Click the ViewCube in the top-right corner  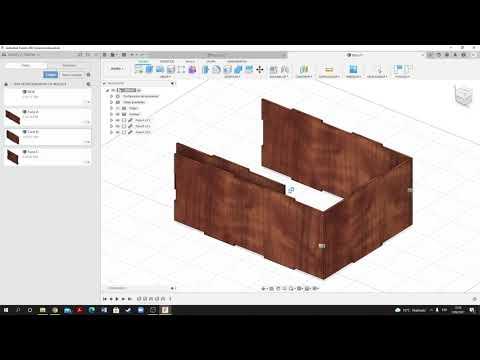tap(463, 95)
